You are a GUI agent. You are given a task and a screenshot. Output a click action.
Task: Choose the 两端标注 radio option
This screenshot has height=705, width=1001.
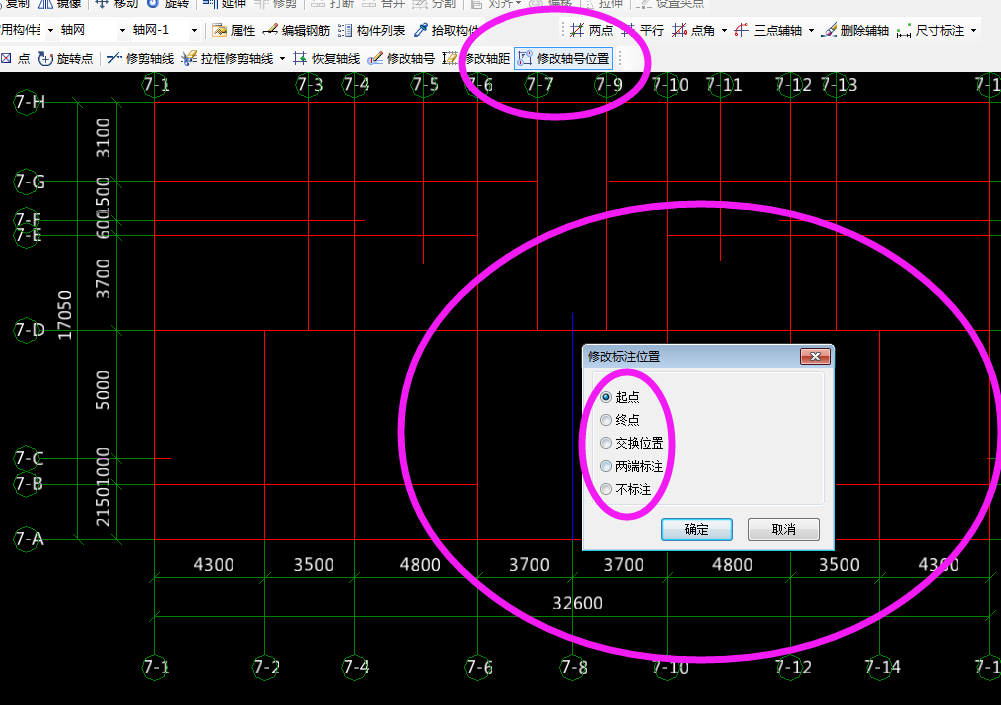point(631,466)
